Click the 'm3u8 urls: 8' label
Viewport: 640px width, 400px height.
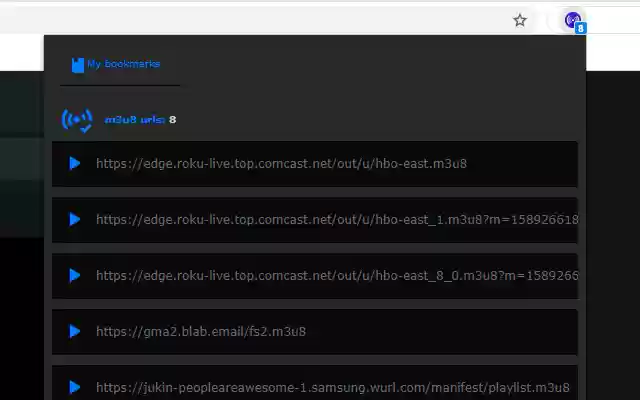point(140,120)
